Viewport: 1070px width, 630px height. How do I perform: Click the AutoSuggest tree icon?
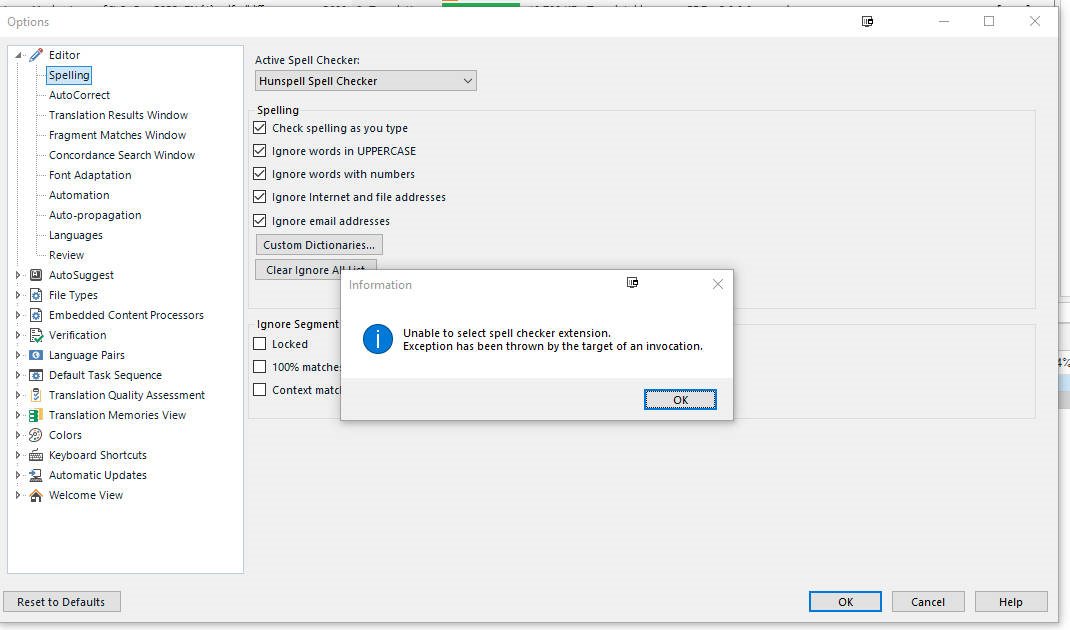point(36,275)
